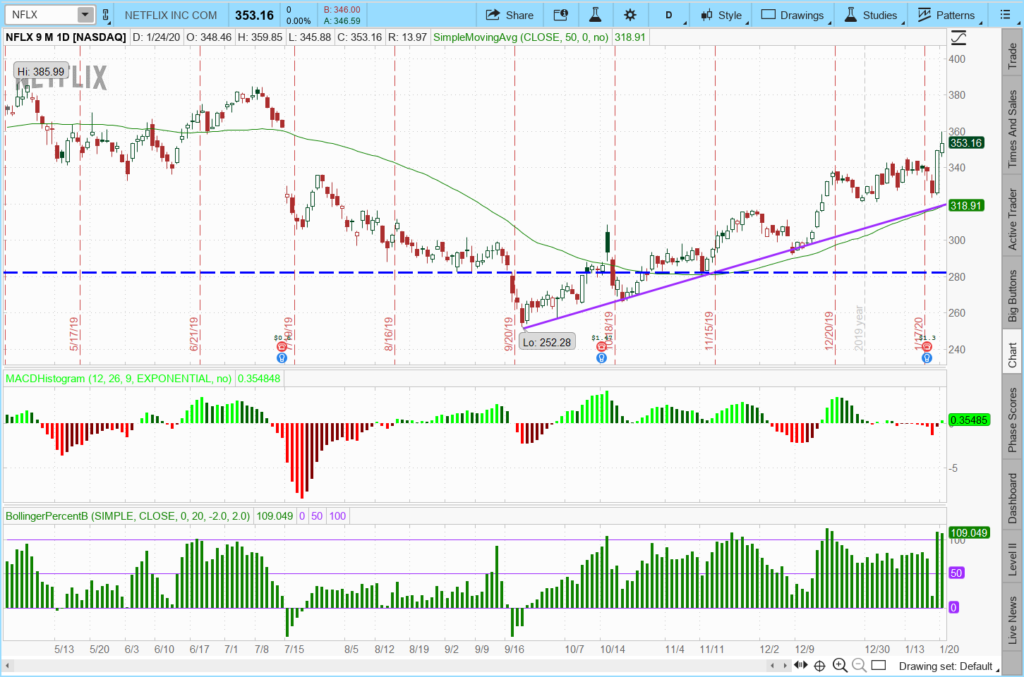Open the Drawing set: Default dropdown

[x=948, y=666]
